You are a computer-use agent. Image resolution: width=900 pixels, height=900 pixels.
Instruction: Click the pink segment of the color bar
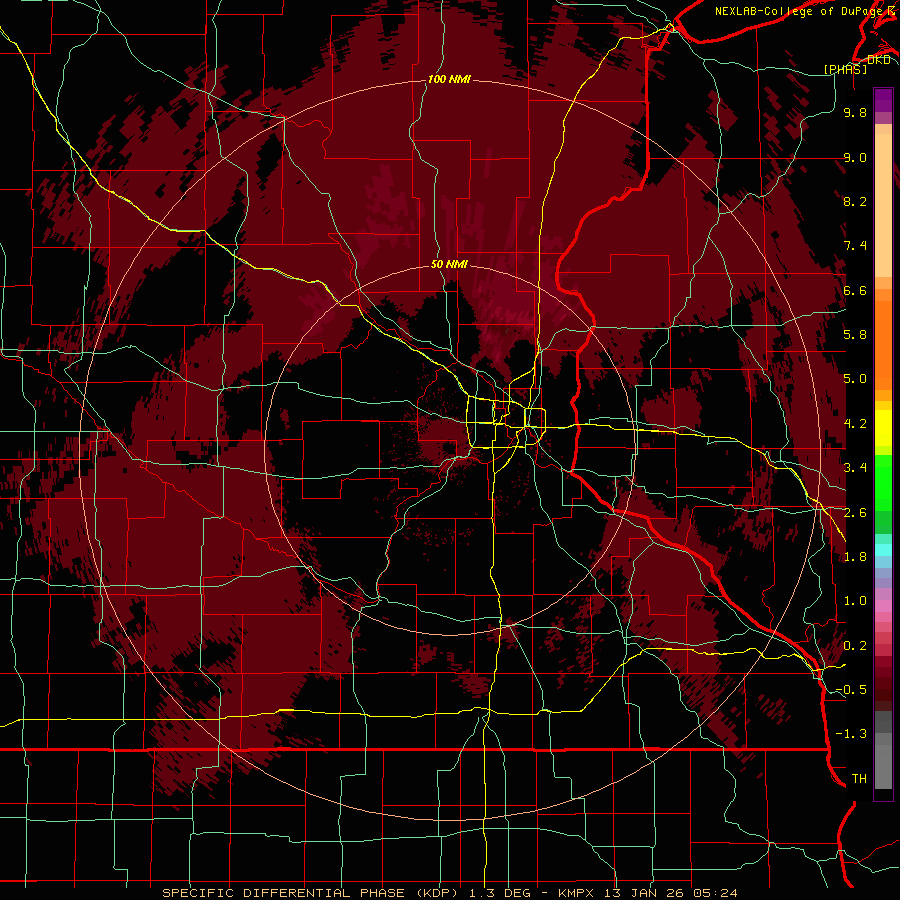(x=883, y=606)
